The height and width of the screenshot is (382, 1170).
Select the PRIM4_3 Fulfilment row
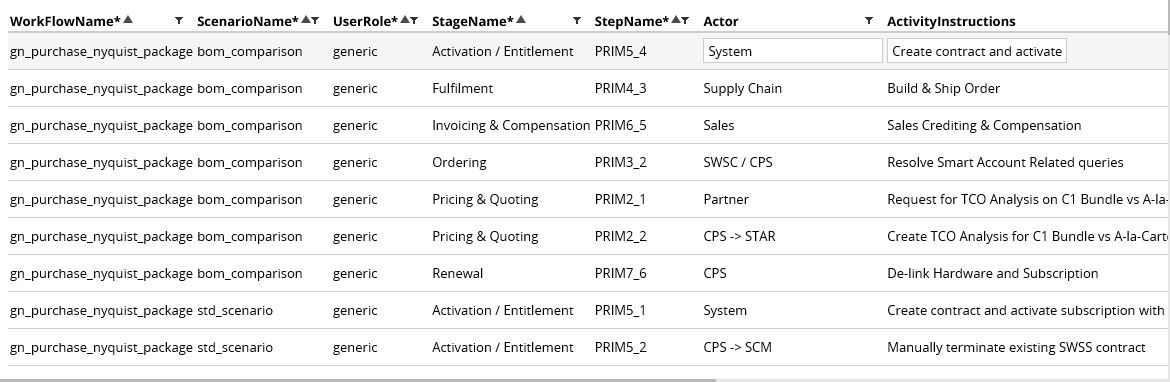tap(585, 88)
